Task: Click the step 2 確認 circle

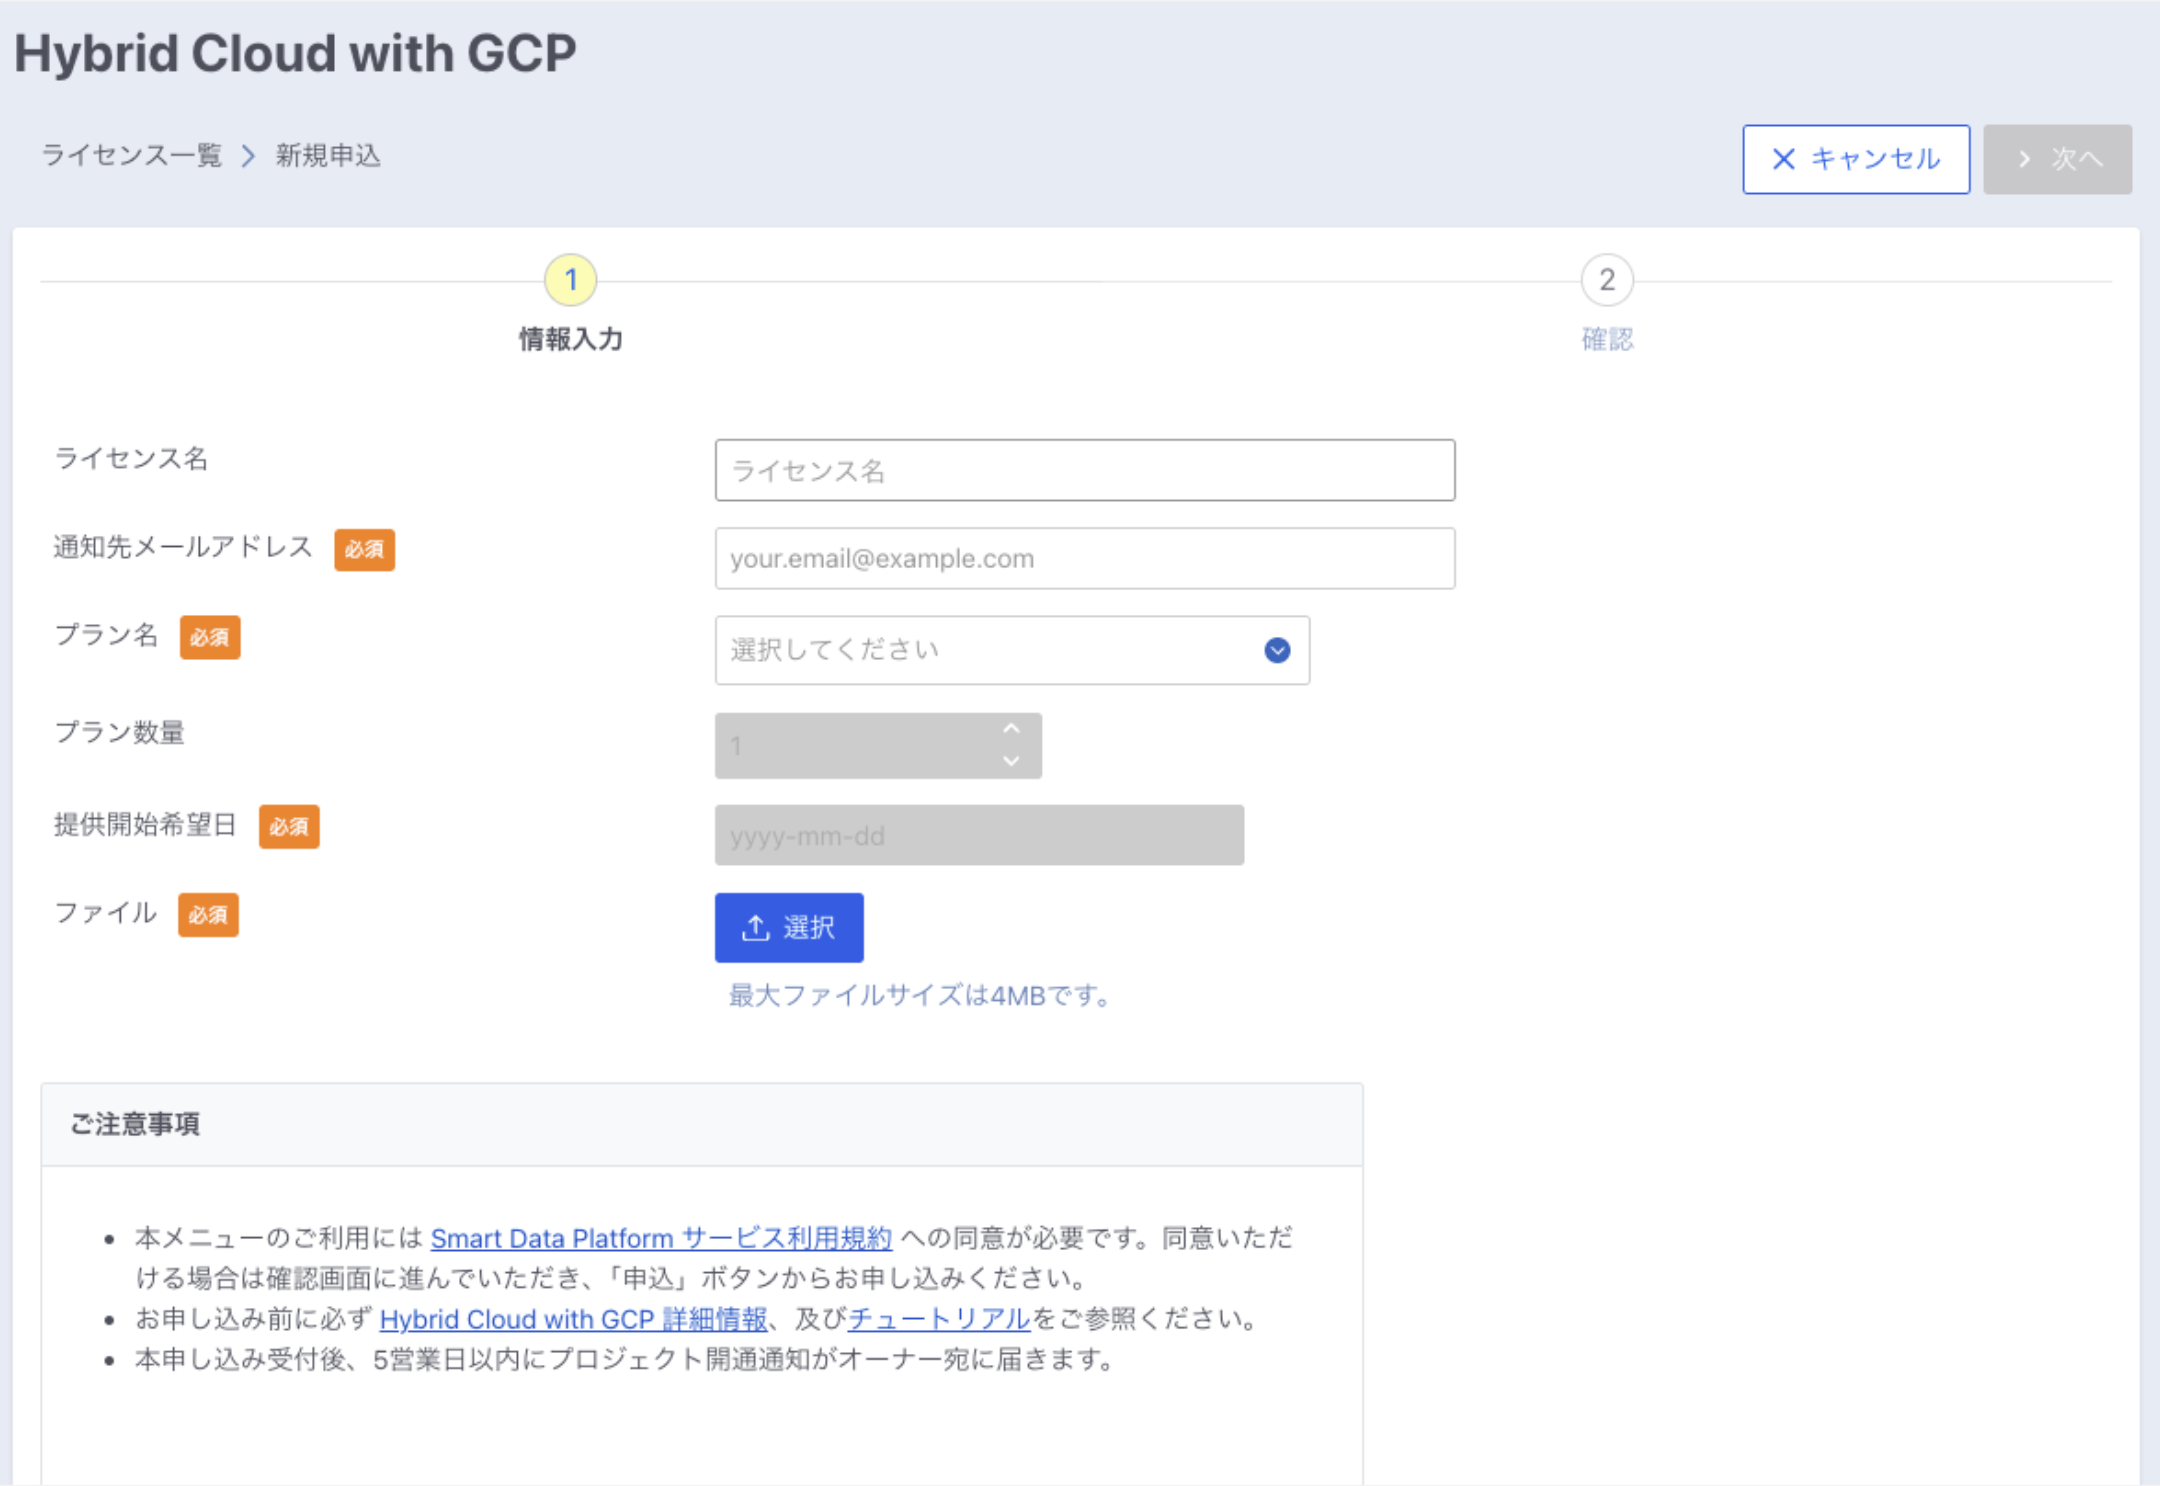Action: 1606,280
